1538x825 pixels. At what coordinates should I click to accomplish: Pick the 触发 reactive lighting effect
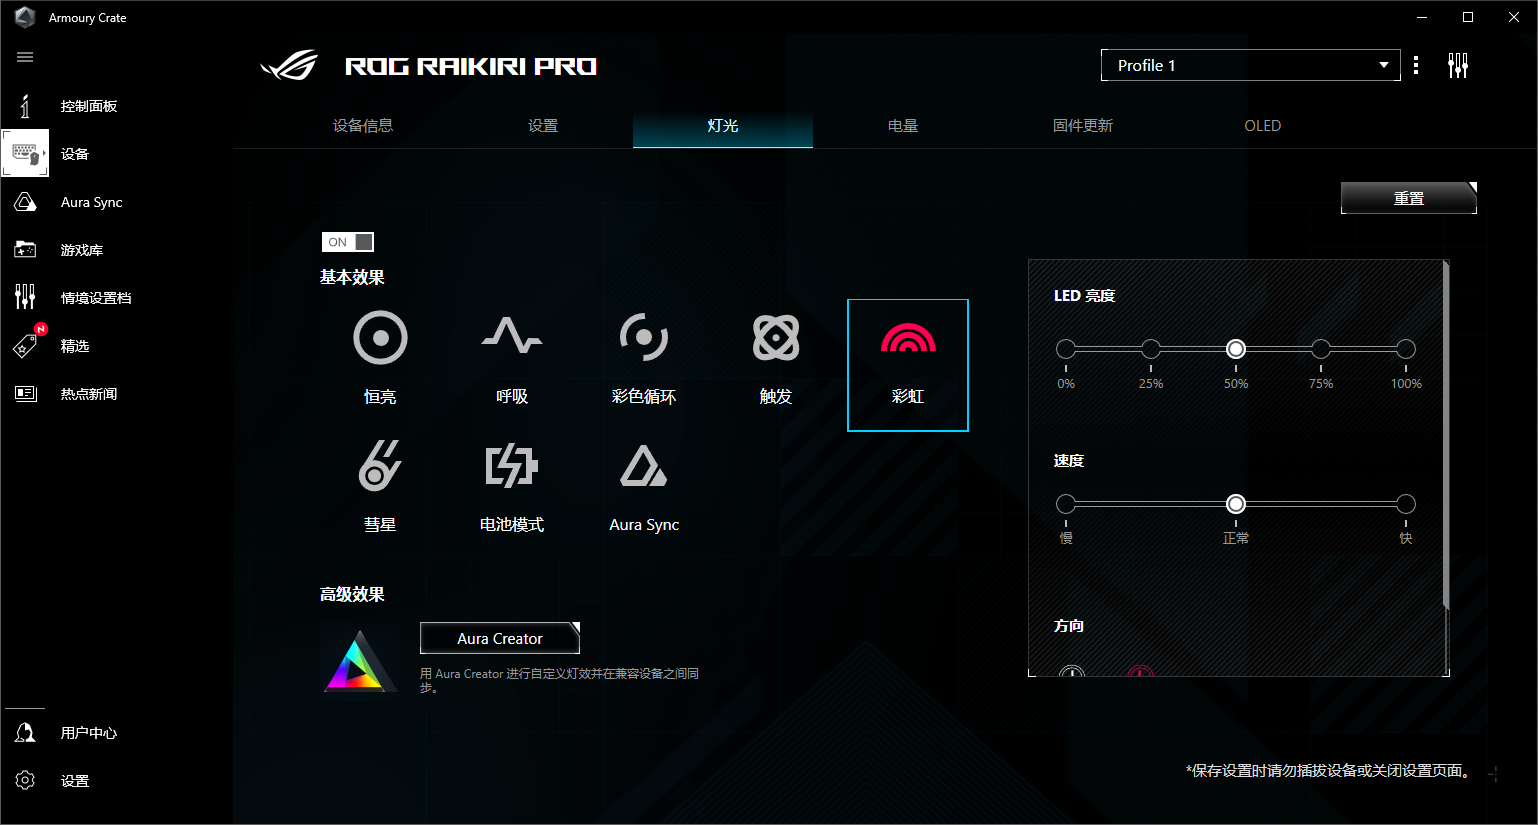(x=775, y=338)
